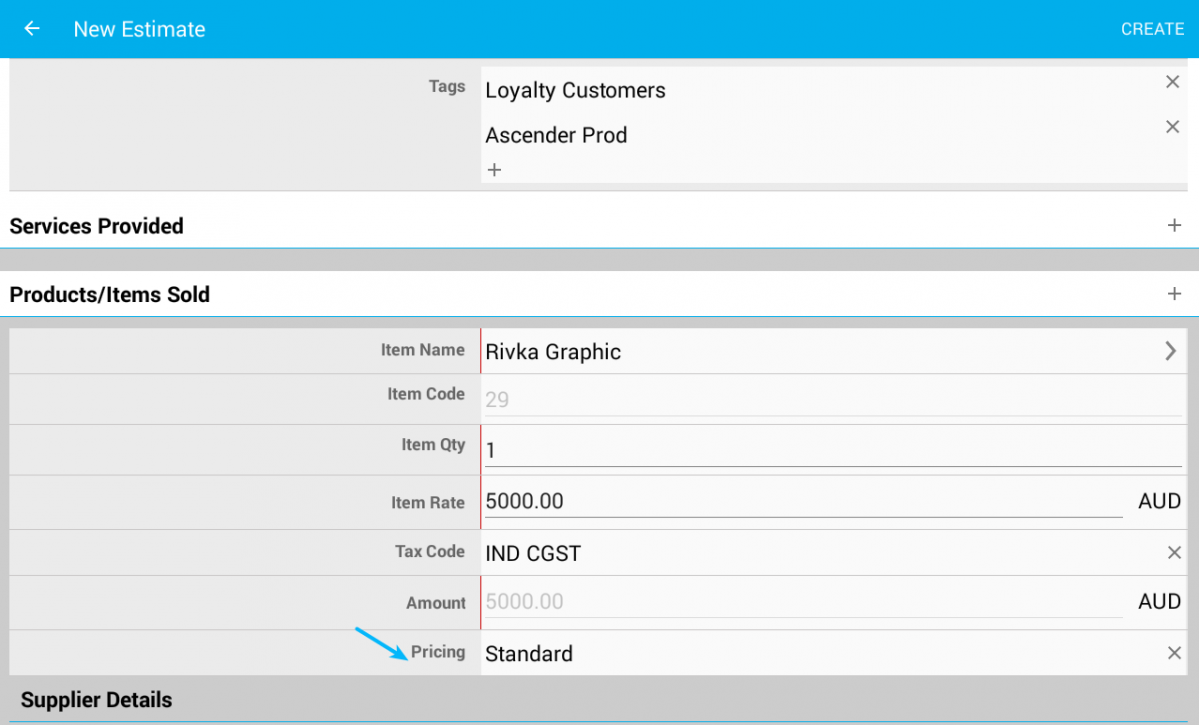The height and width of the screenshot is (725, 1199).
Task: Tap the Services Provided section header
Action: tap(97, 226)
